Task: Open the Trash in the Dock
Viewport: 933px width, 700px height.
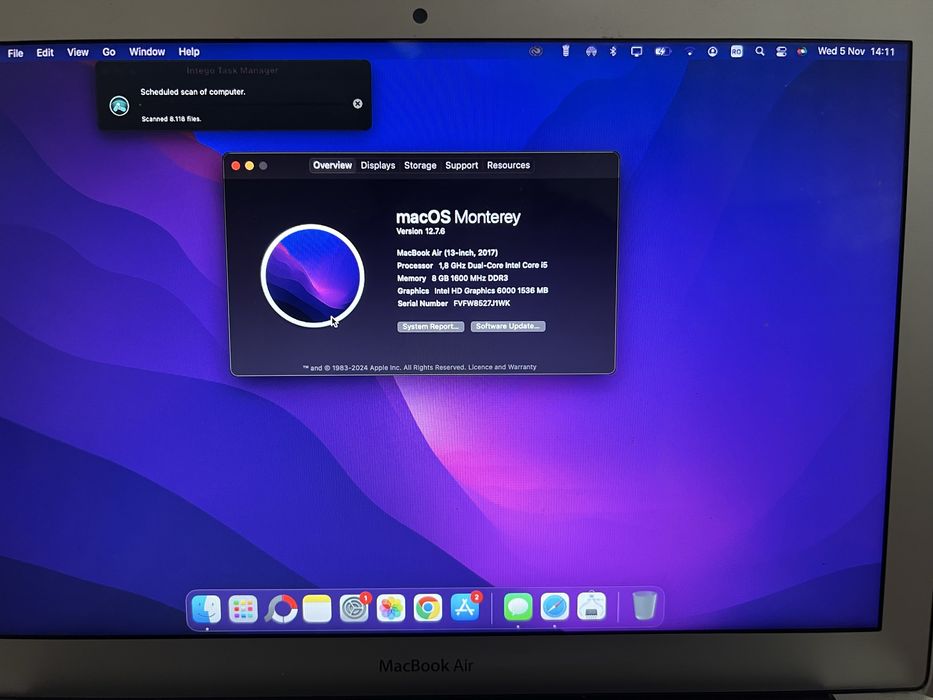Action: (644, 605)
